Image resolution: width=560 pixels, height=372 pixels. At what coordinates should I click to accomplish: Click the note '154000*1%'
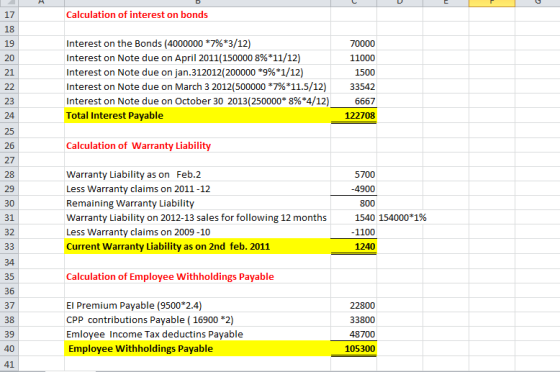pos(402,218)
